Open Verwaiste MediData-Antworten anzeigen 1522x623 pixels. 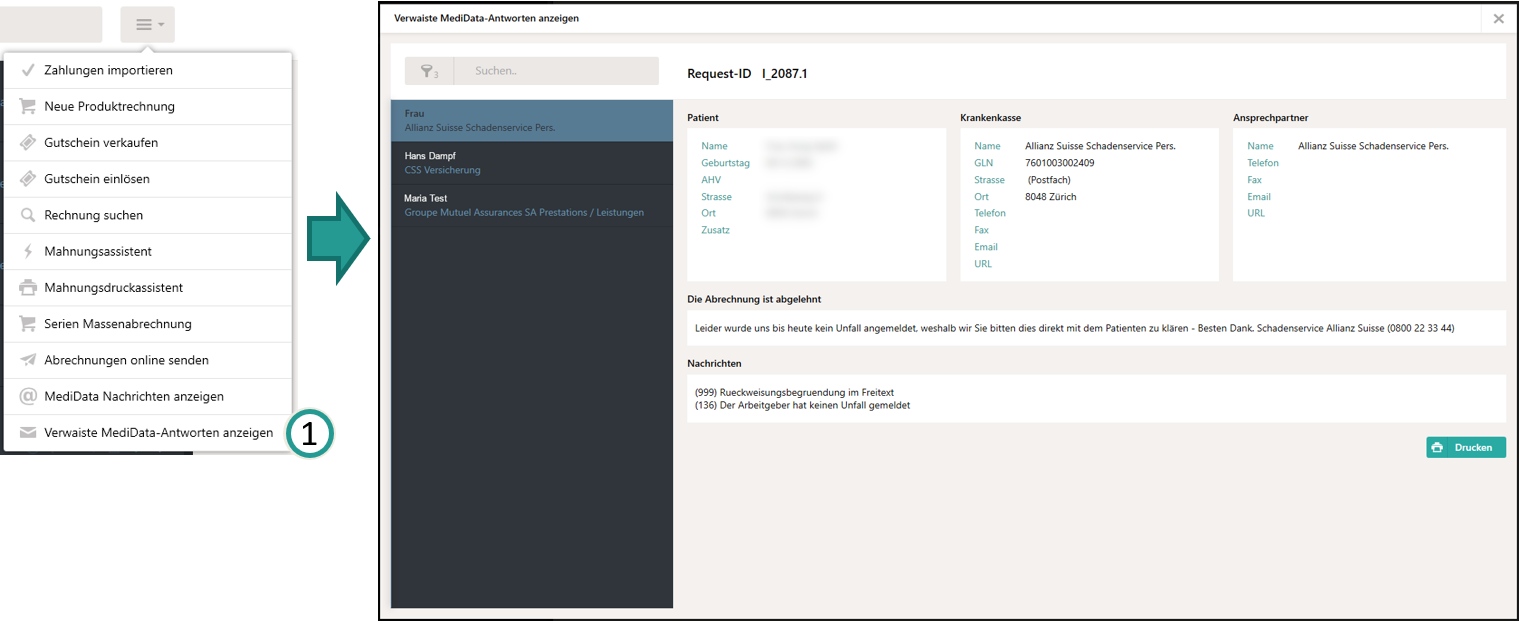(x=158, y=433)
